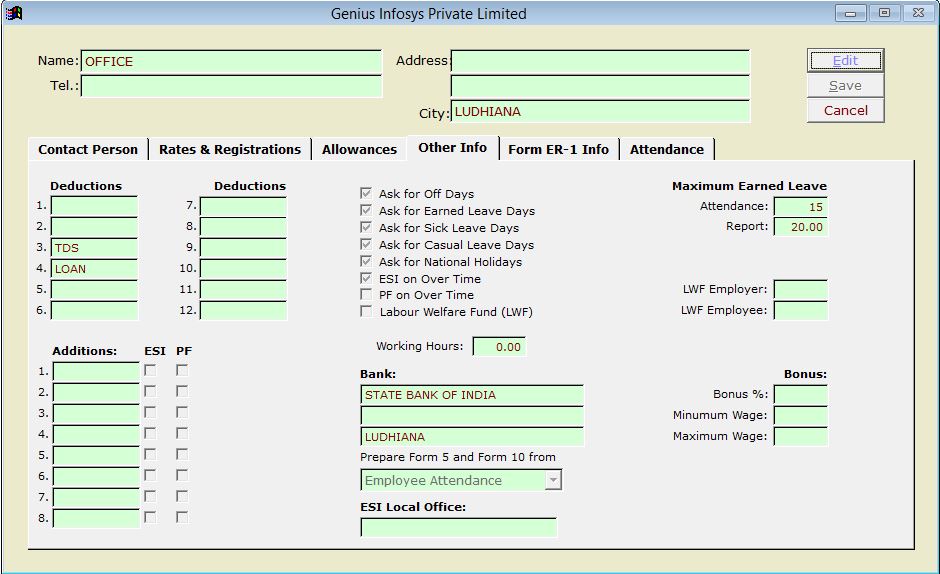Go to the Allowances tab

pyautogui.click(x=359, y=149)
